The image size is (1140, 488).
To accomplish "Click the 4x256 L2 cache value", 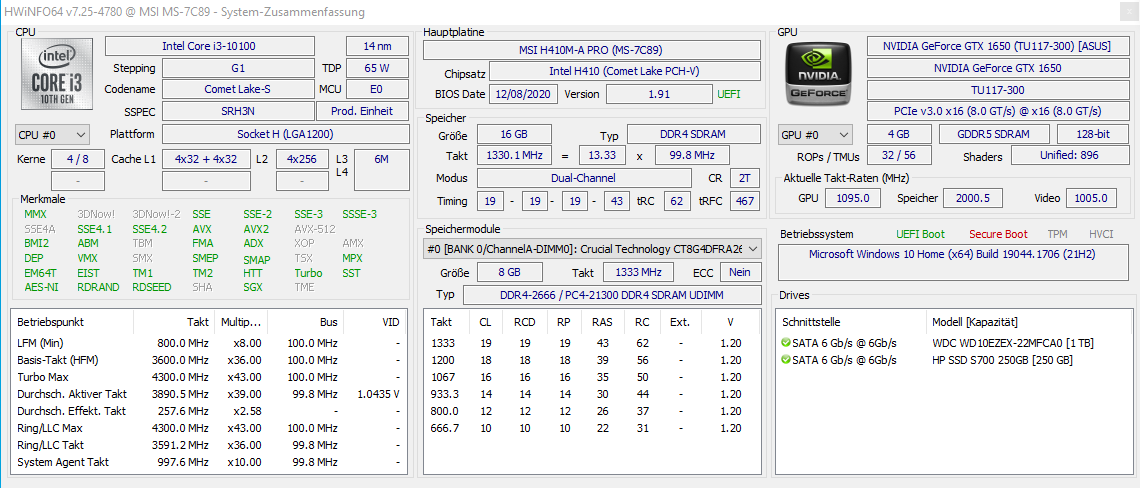I will [x=302, y=159].
